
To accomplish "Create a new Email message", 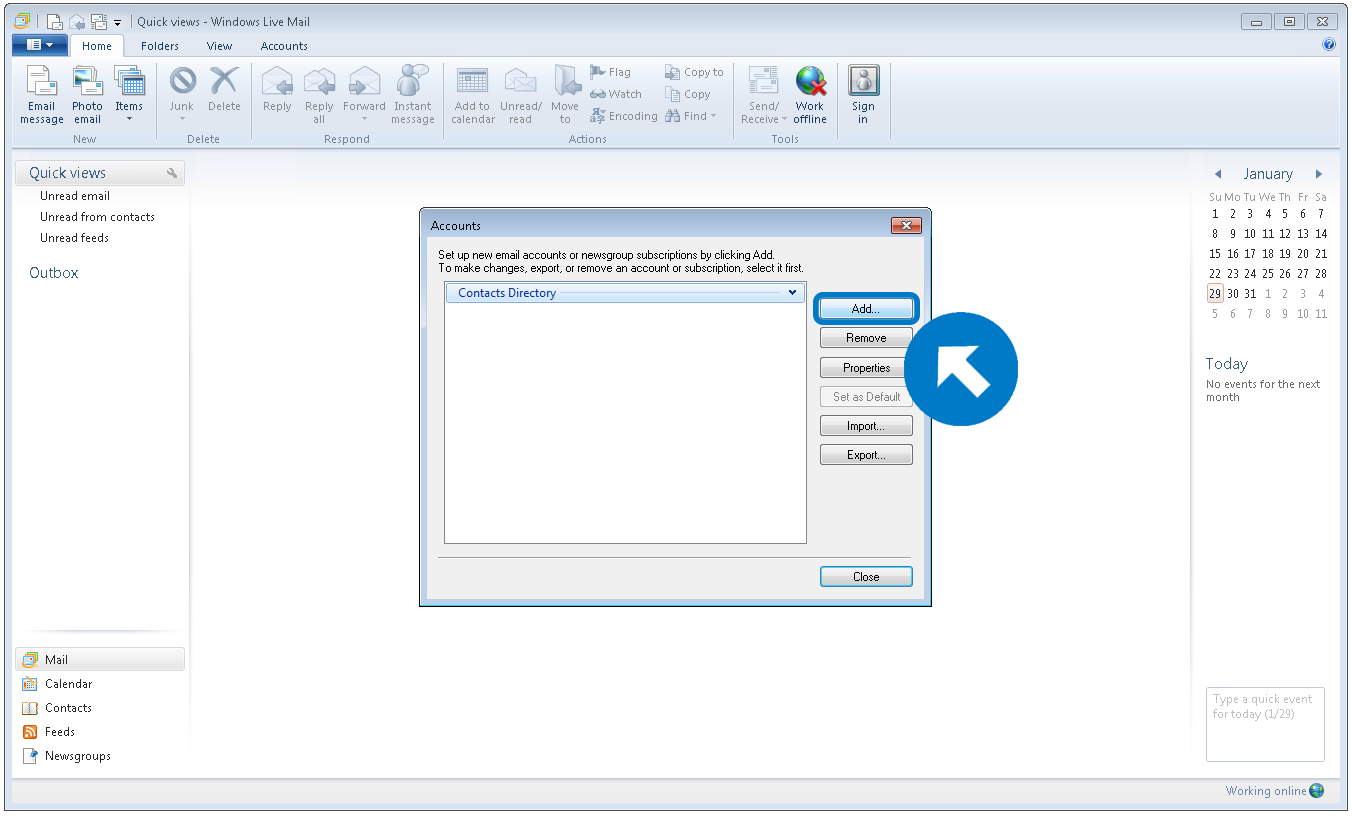I will click(x=42, y=96).
